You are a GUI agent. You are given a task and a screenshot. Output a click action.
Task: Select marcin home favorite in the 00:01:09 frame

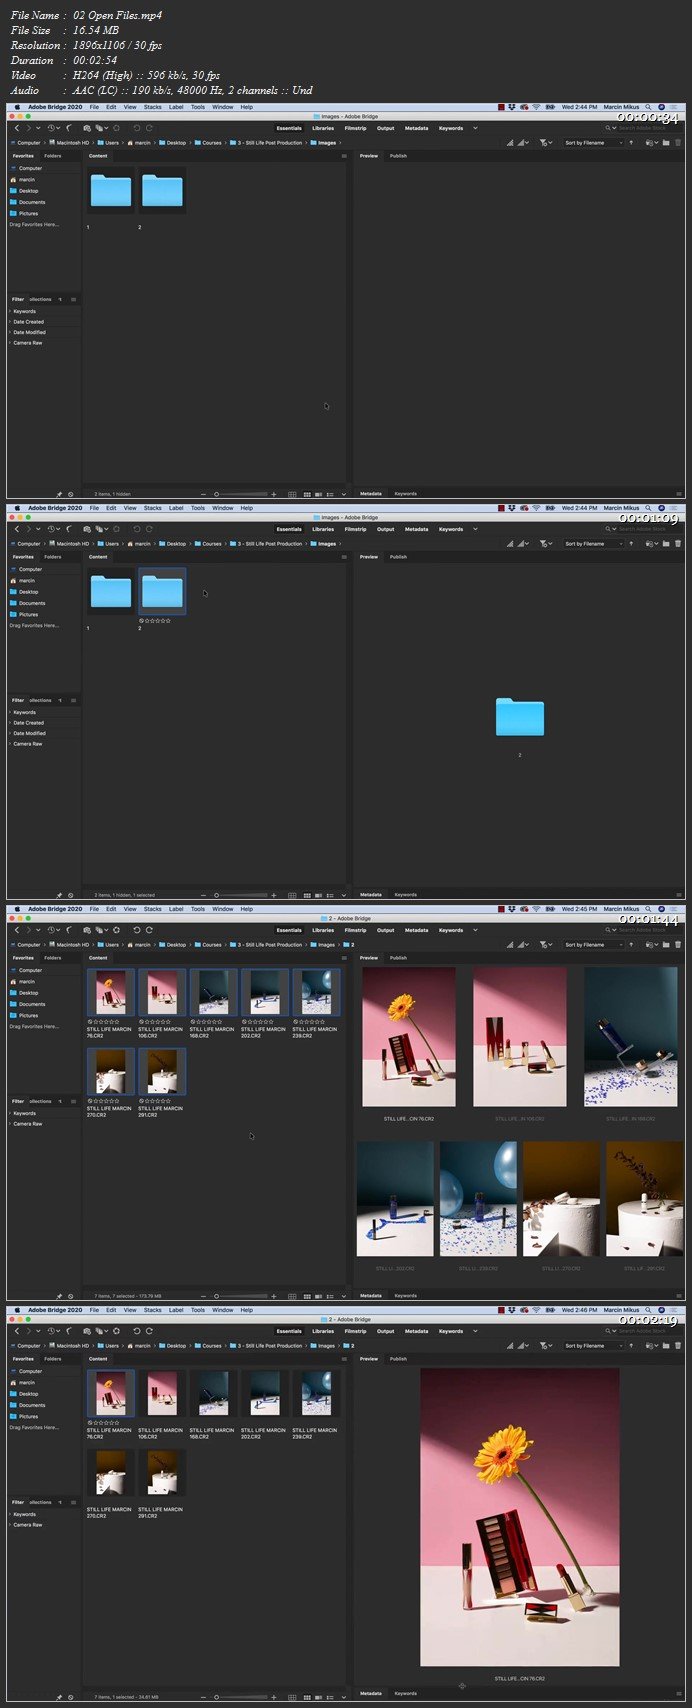pos(27,580)
